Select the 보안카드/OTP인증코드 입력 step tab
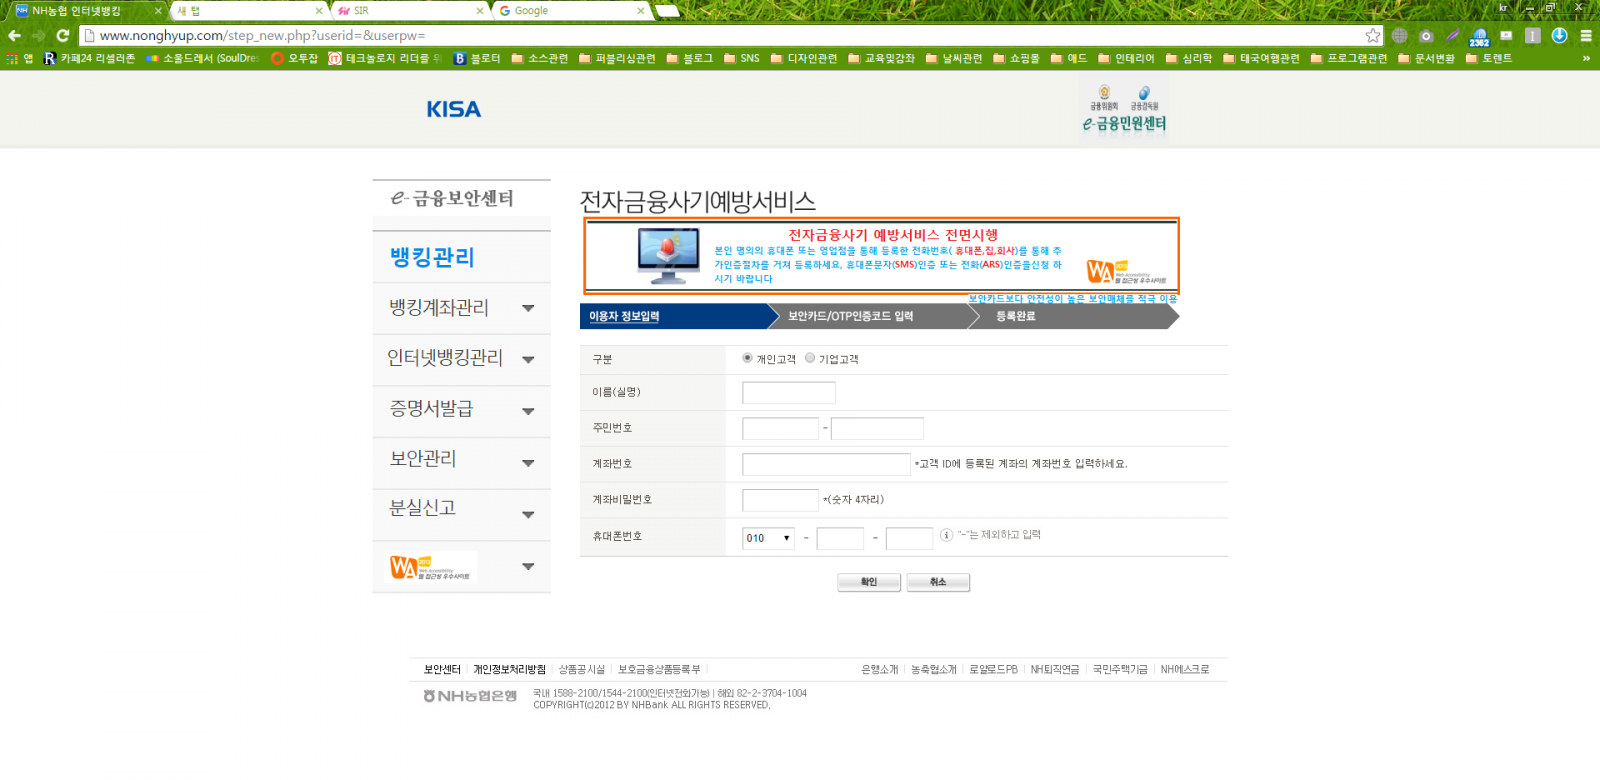The width and height of the screenshot is (1600, 780). coord(874,316)
